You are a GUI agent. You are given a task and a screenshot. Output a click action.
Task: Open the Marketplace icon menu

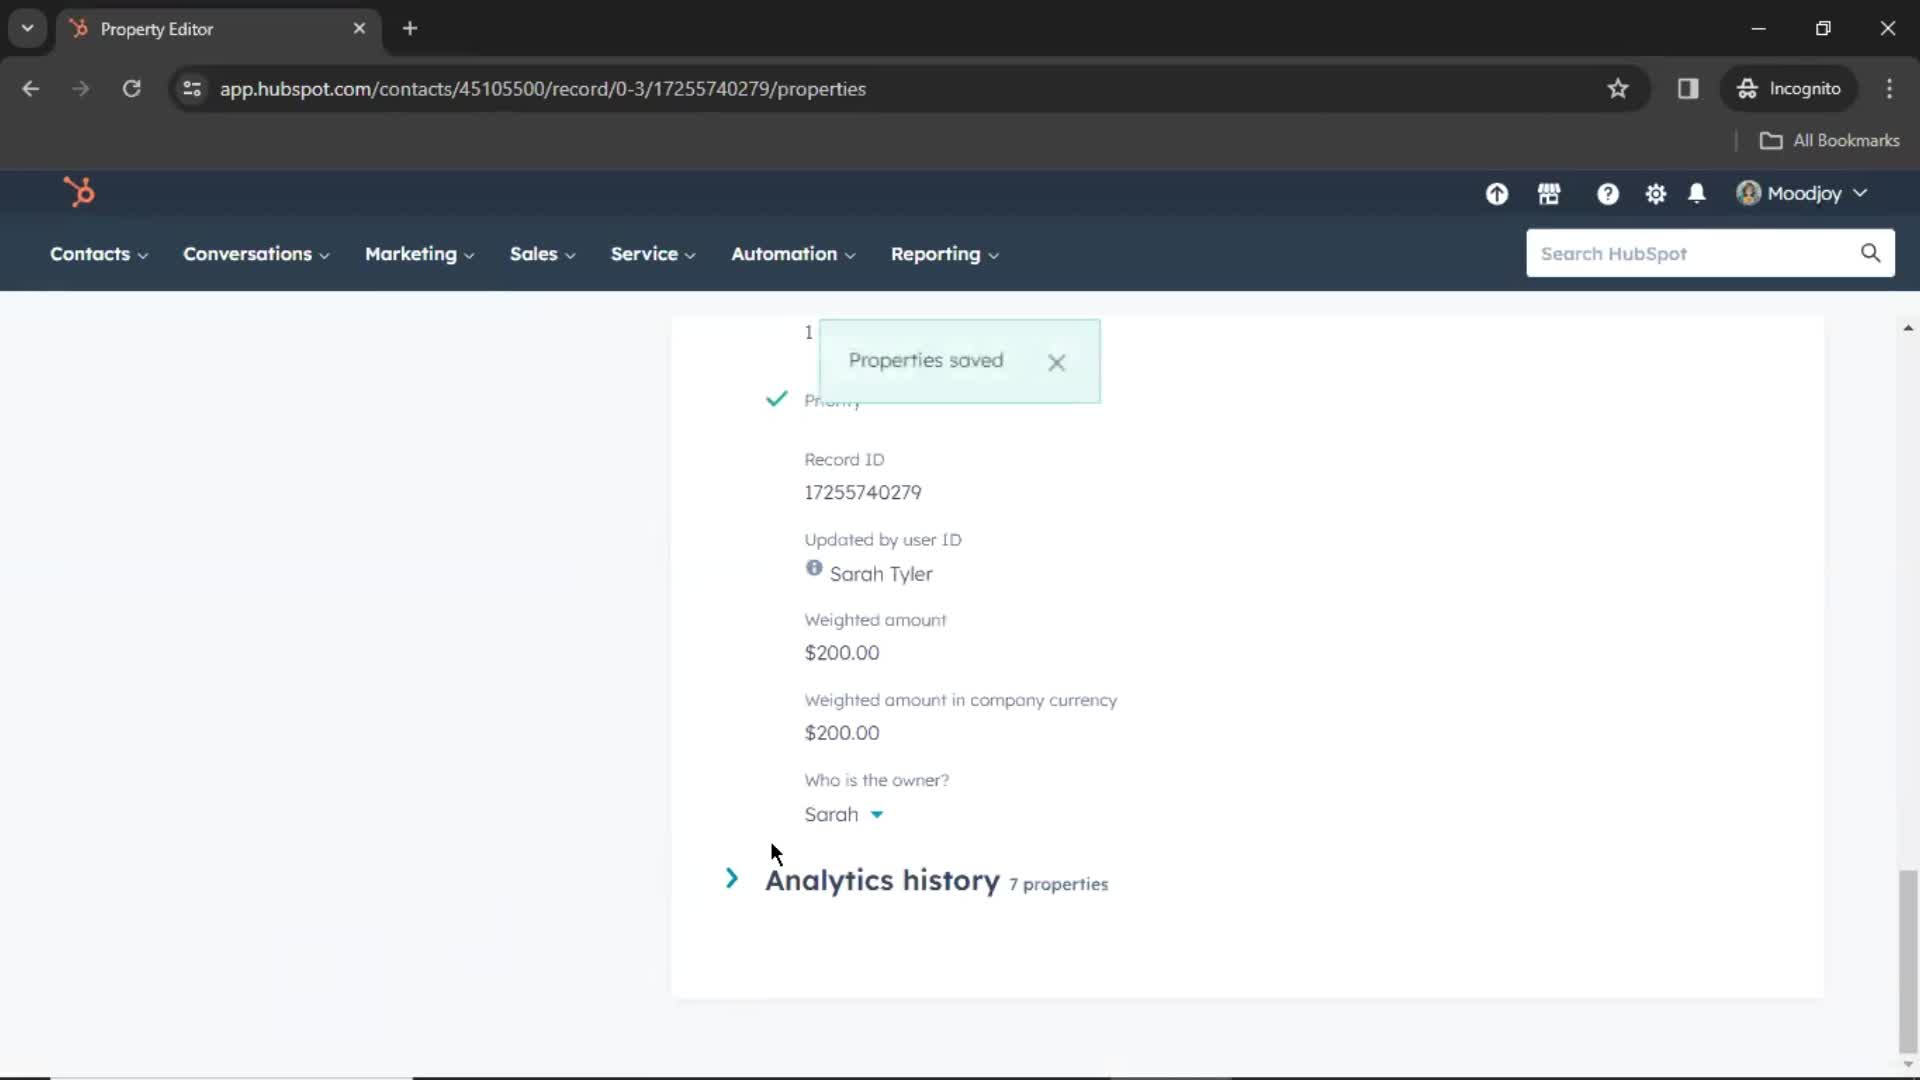pos(1549,194)
